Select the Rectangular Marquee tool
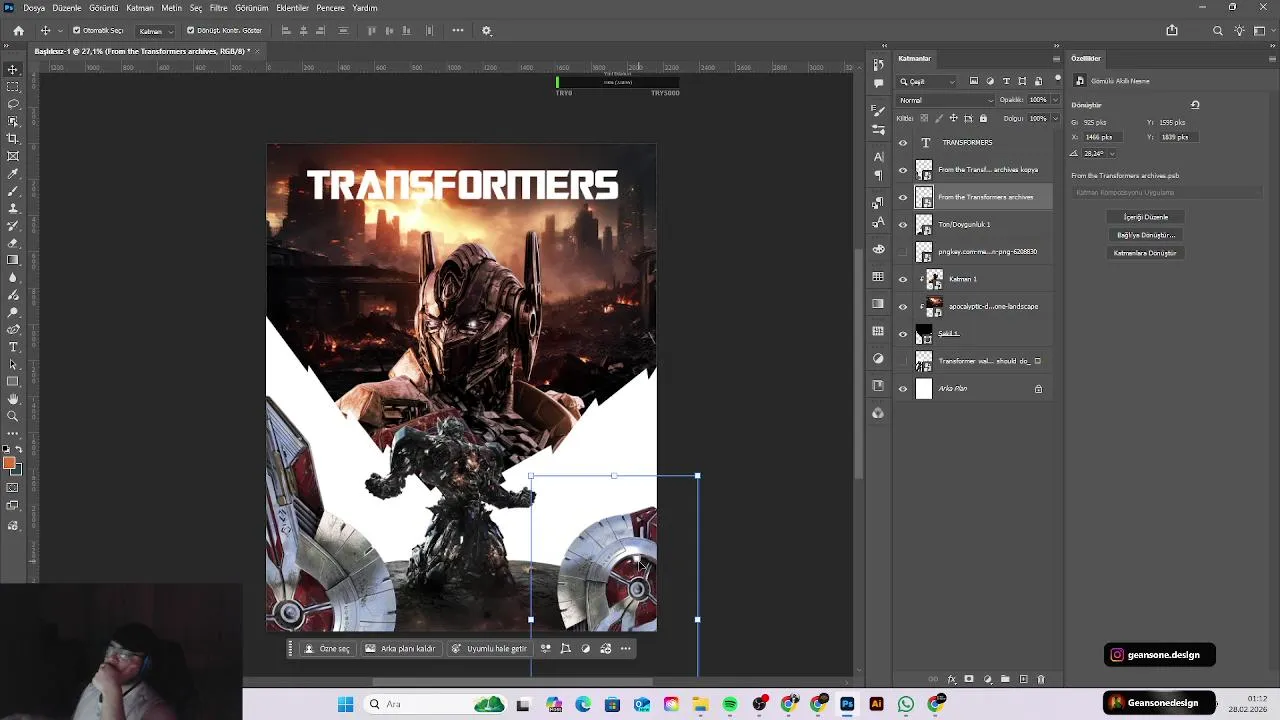1280x720 pixels. (x=13, y=87)
